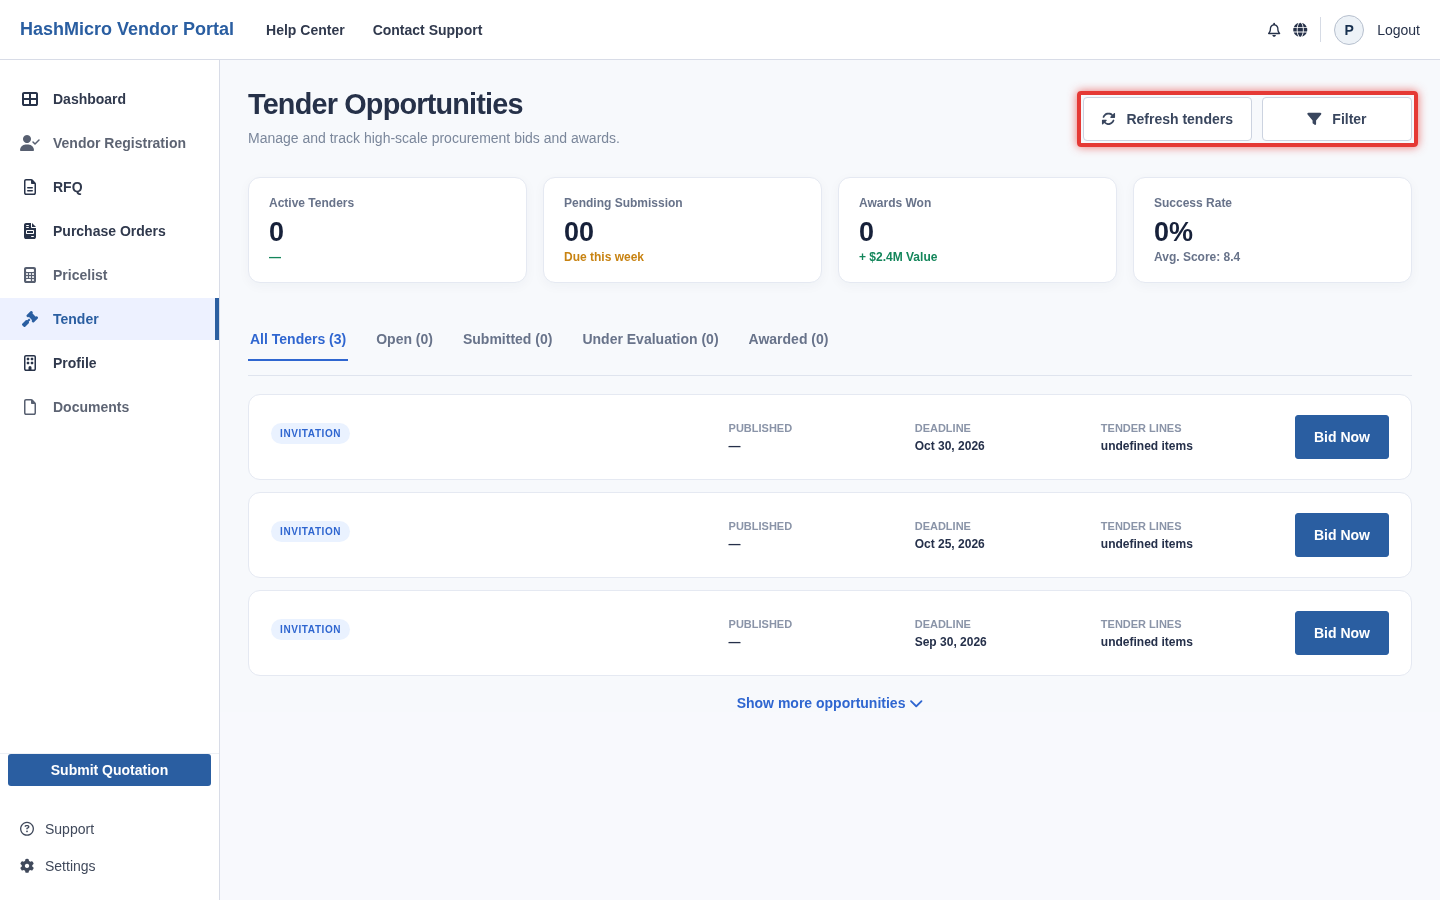1440x900 pixels.
Task: Click the Settings gear icon
Action: coord(27,866)
